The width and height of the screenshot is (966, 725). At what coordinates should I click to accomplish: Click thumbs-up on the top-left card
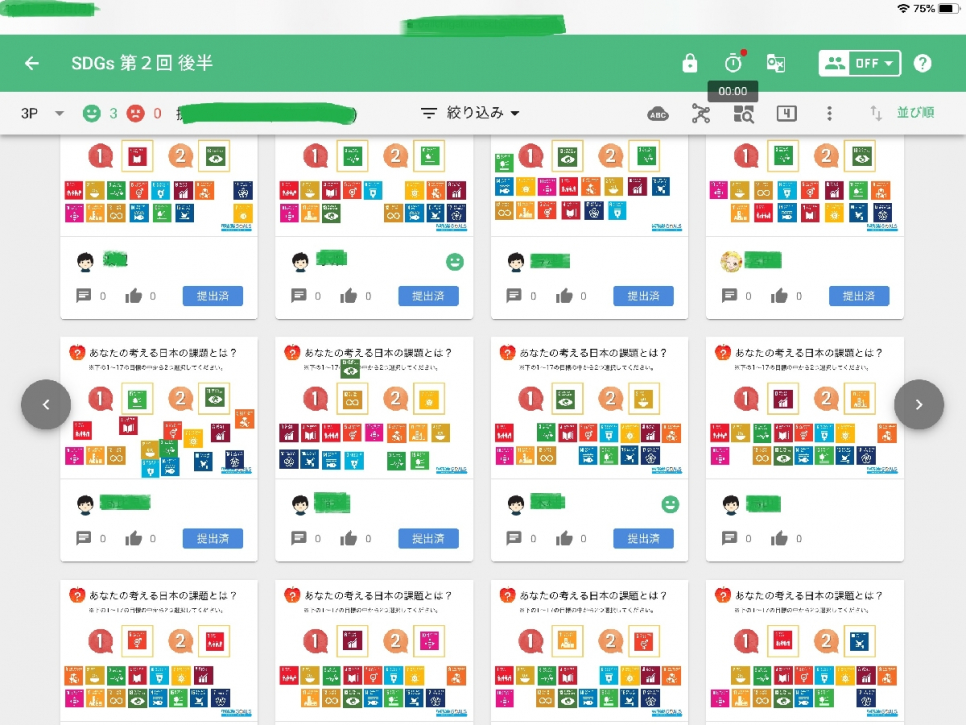133,296
